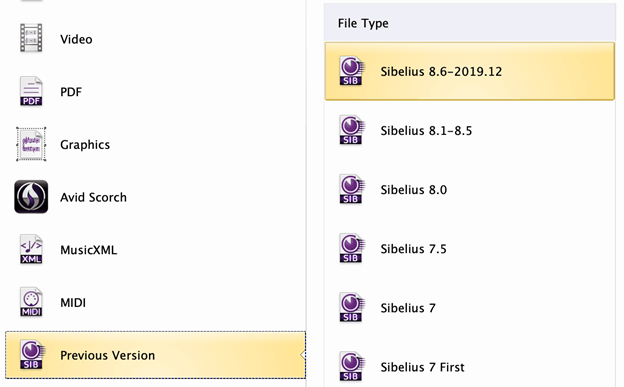This screenshot has height=387, width=624.
Task: Click the Video filmstrip icon
Action: [x=31, y=38]
